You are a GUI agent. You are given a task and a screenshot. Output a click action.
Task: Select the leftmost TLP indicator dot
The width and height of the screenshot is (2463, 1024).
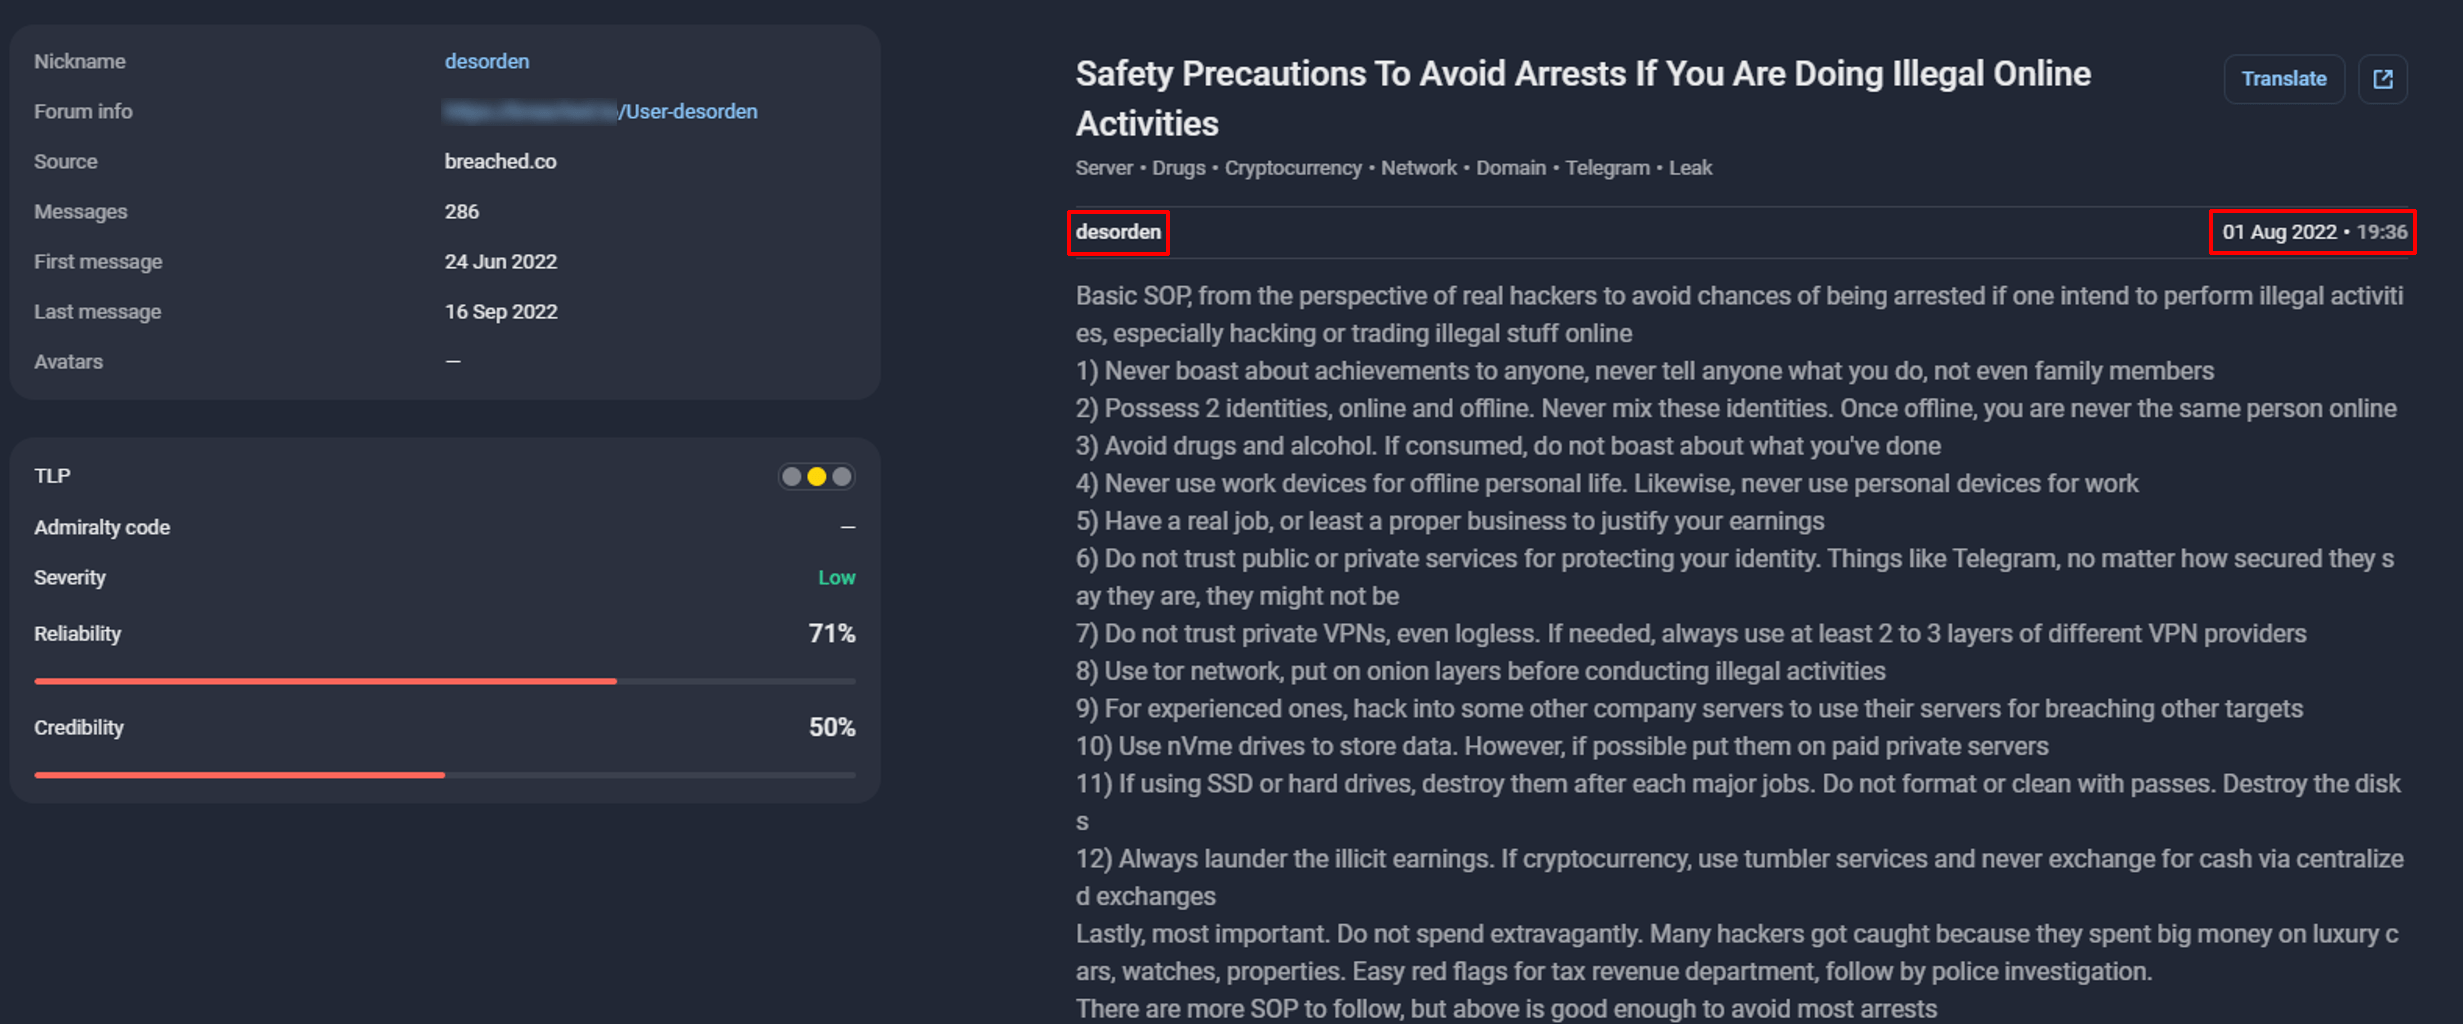coord(790,477)
